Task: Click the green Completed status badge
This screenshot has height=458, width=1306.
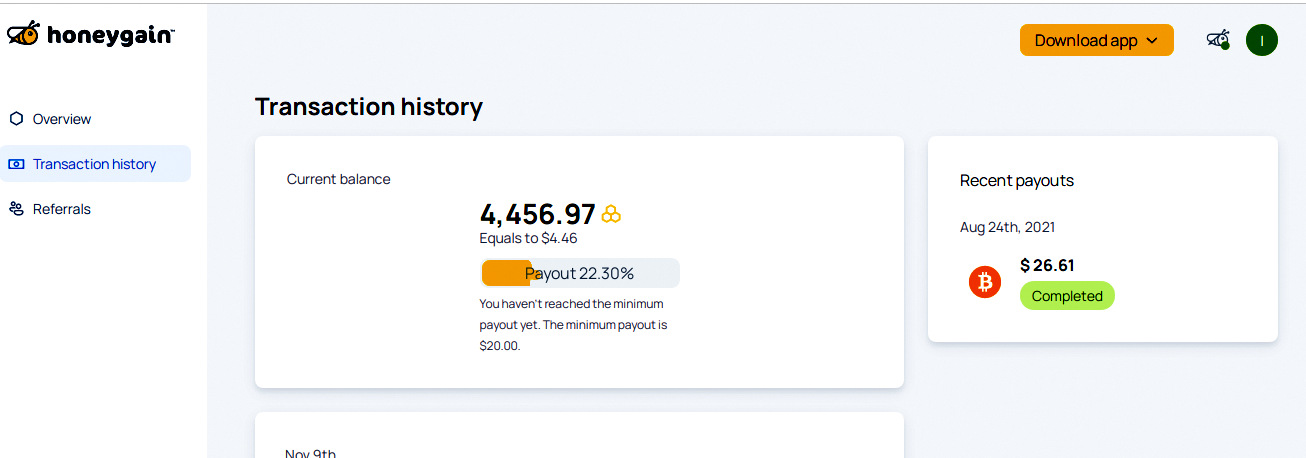Action: click(x=1067, y=296)
